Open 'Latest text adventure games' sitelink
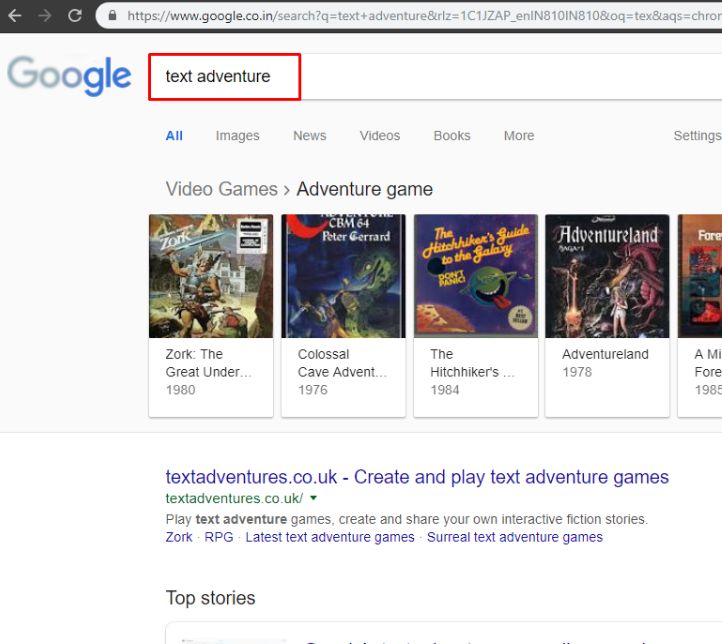This screenshot has height=644, width=722. click(330, 537)
